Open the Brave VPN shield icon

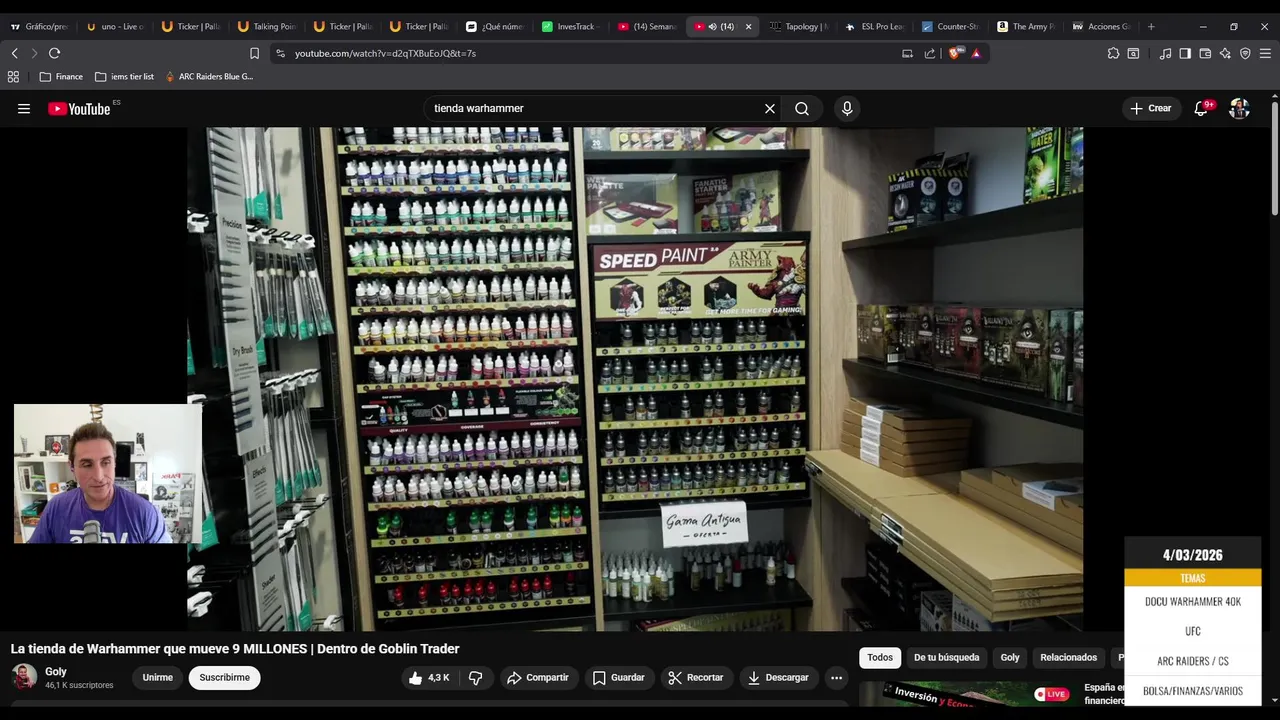click(1245, 53)
